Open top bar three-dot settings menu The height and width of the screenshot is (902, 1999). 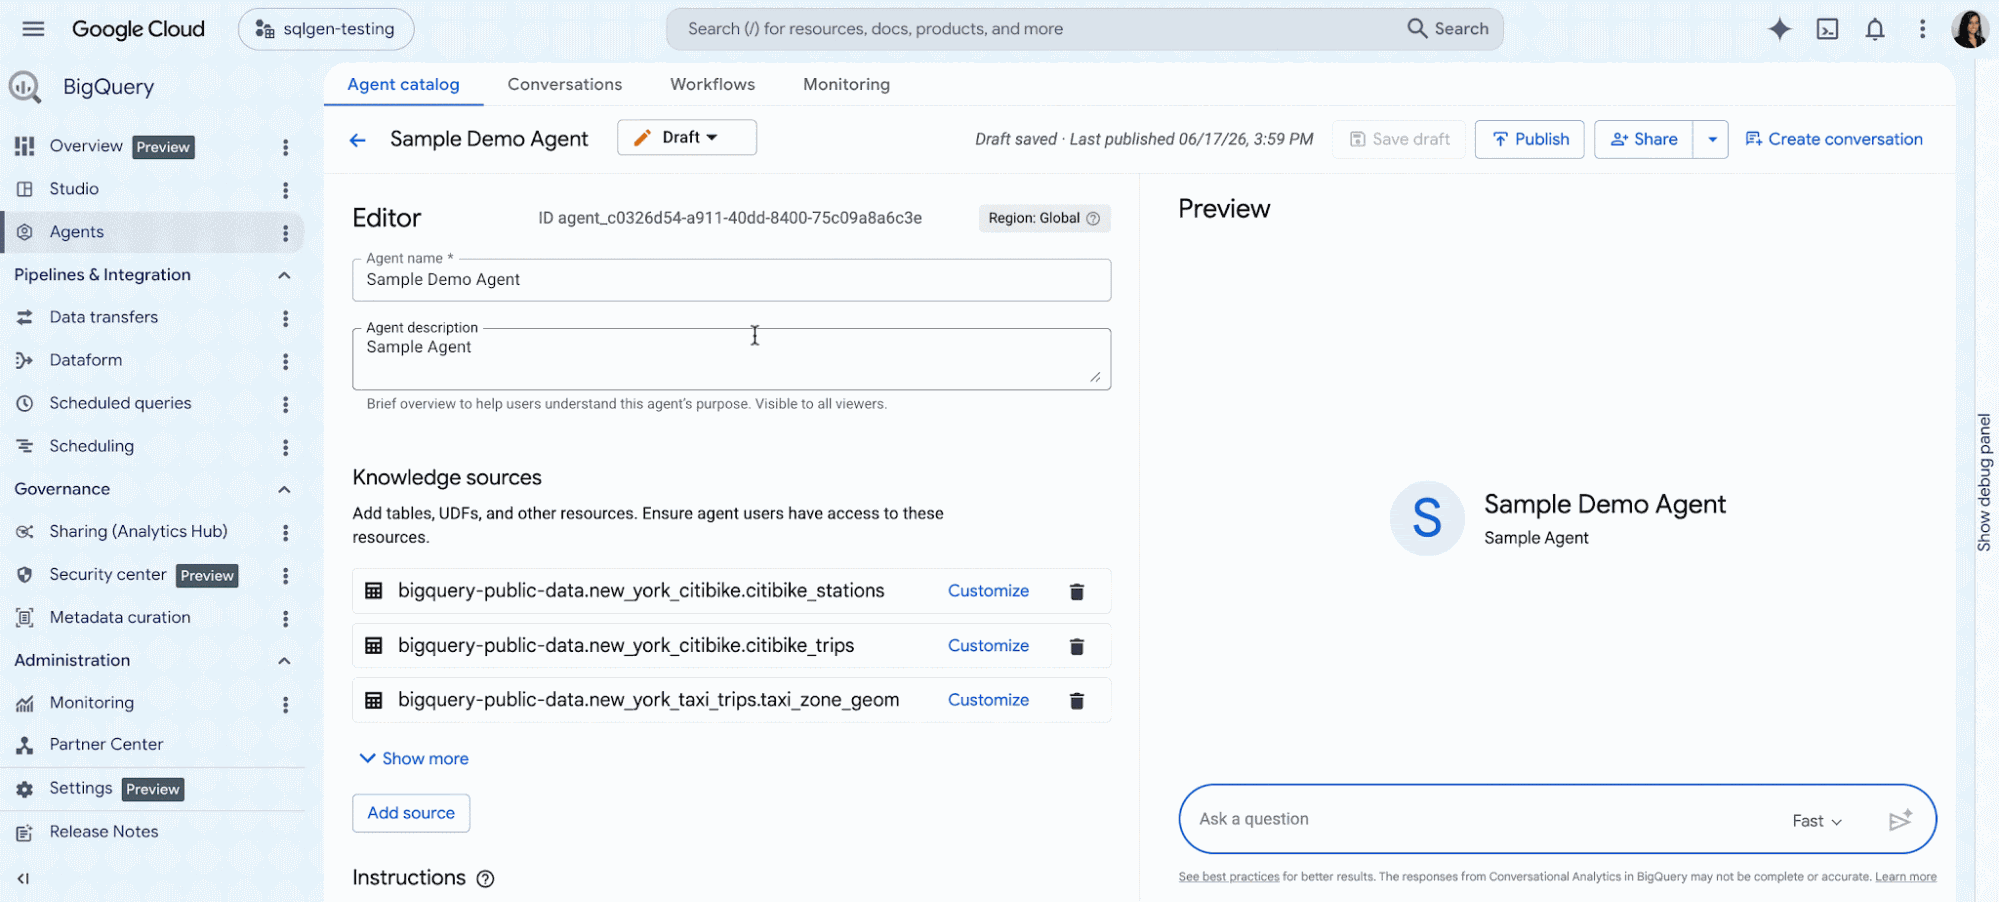pyautogui.click(x=1922, y=29)
